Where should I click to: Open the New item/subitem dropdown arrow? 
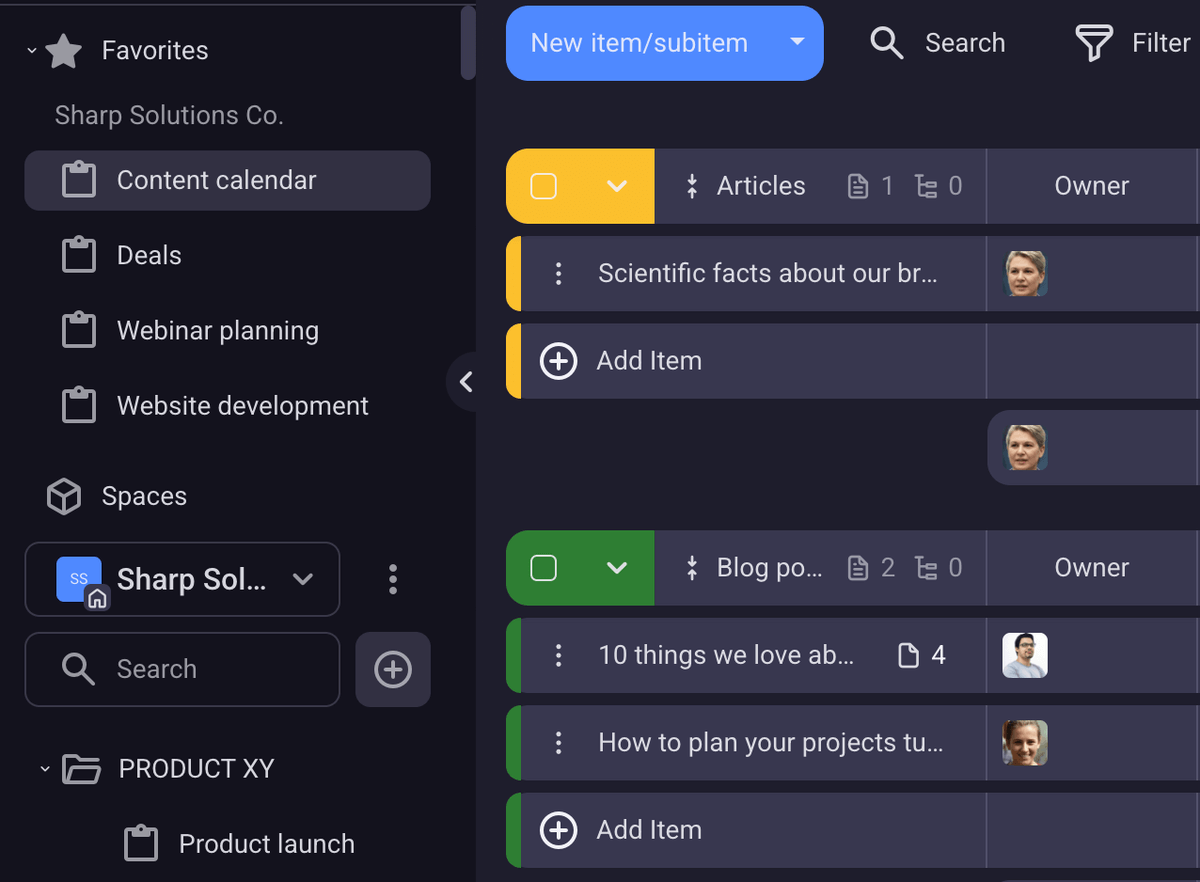click(x=797, y=43)
